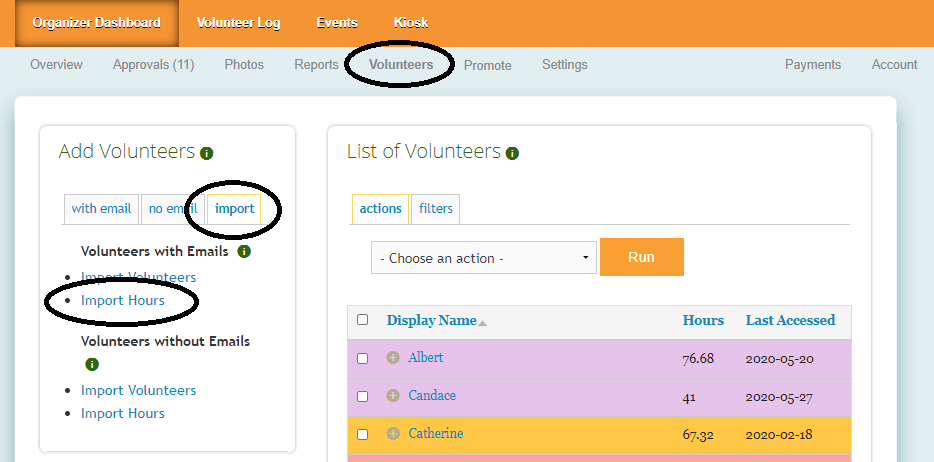Open the Volunteer Log menu item
The width and height of the screenshot is (934, 462).
point(238,23)
